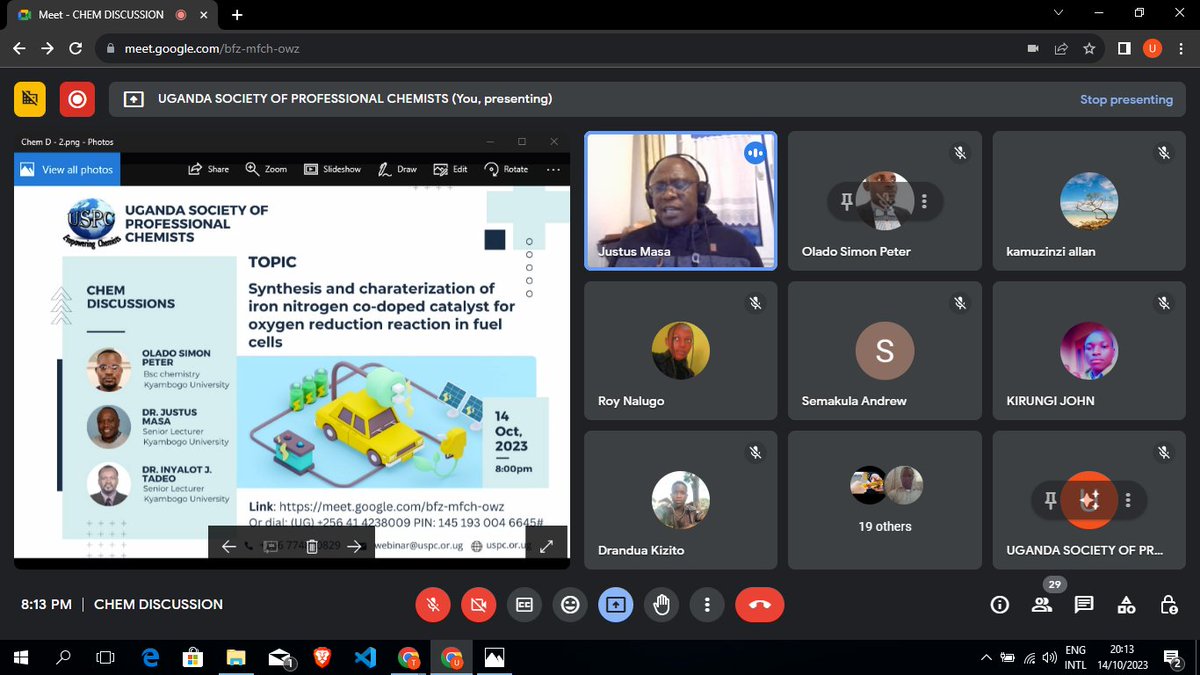Click the yellow presentation-off icon at top left
This screenshot has height=675, width=1200.
30,99
